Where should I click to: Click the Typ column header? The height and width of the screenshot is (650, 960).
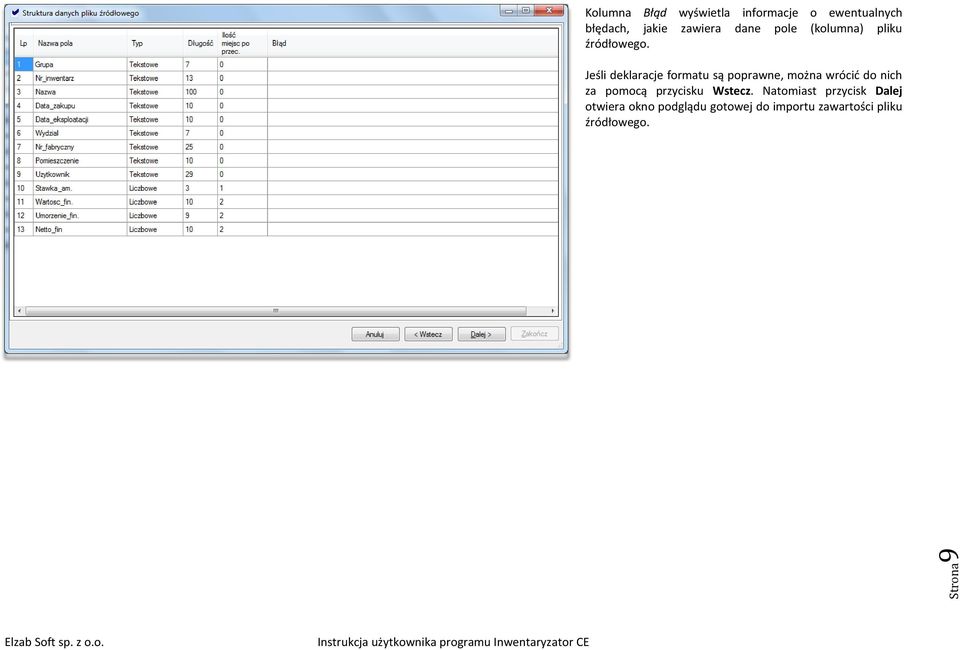click(155, 43)
